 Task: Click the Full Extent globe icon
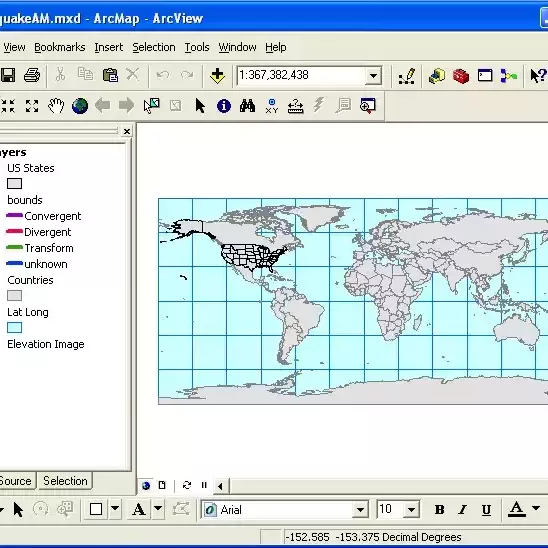pos(80,106)
